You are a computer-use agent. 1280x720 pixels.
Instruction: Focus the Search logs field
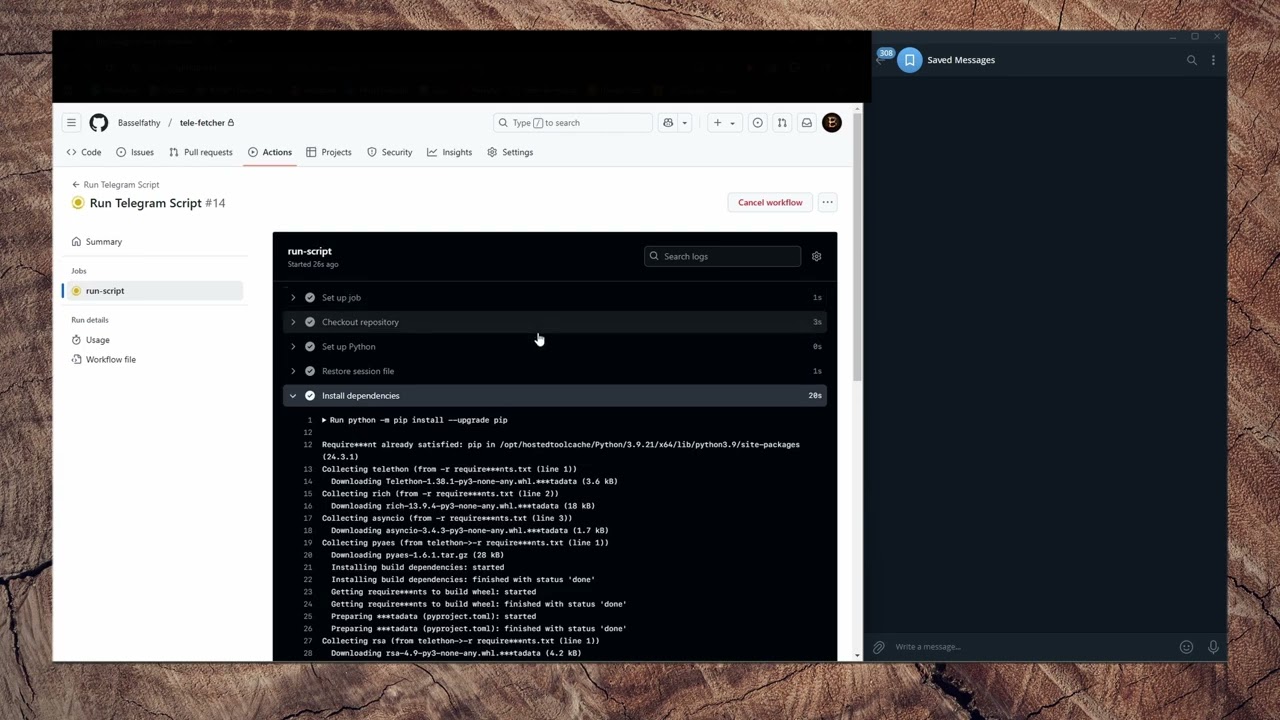click(x=722, y=256)
